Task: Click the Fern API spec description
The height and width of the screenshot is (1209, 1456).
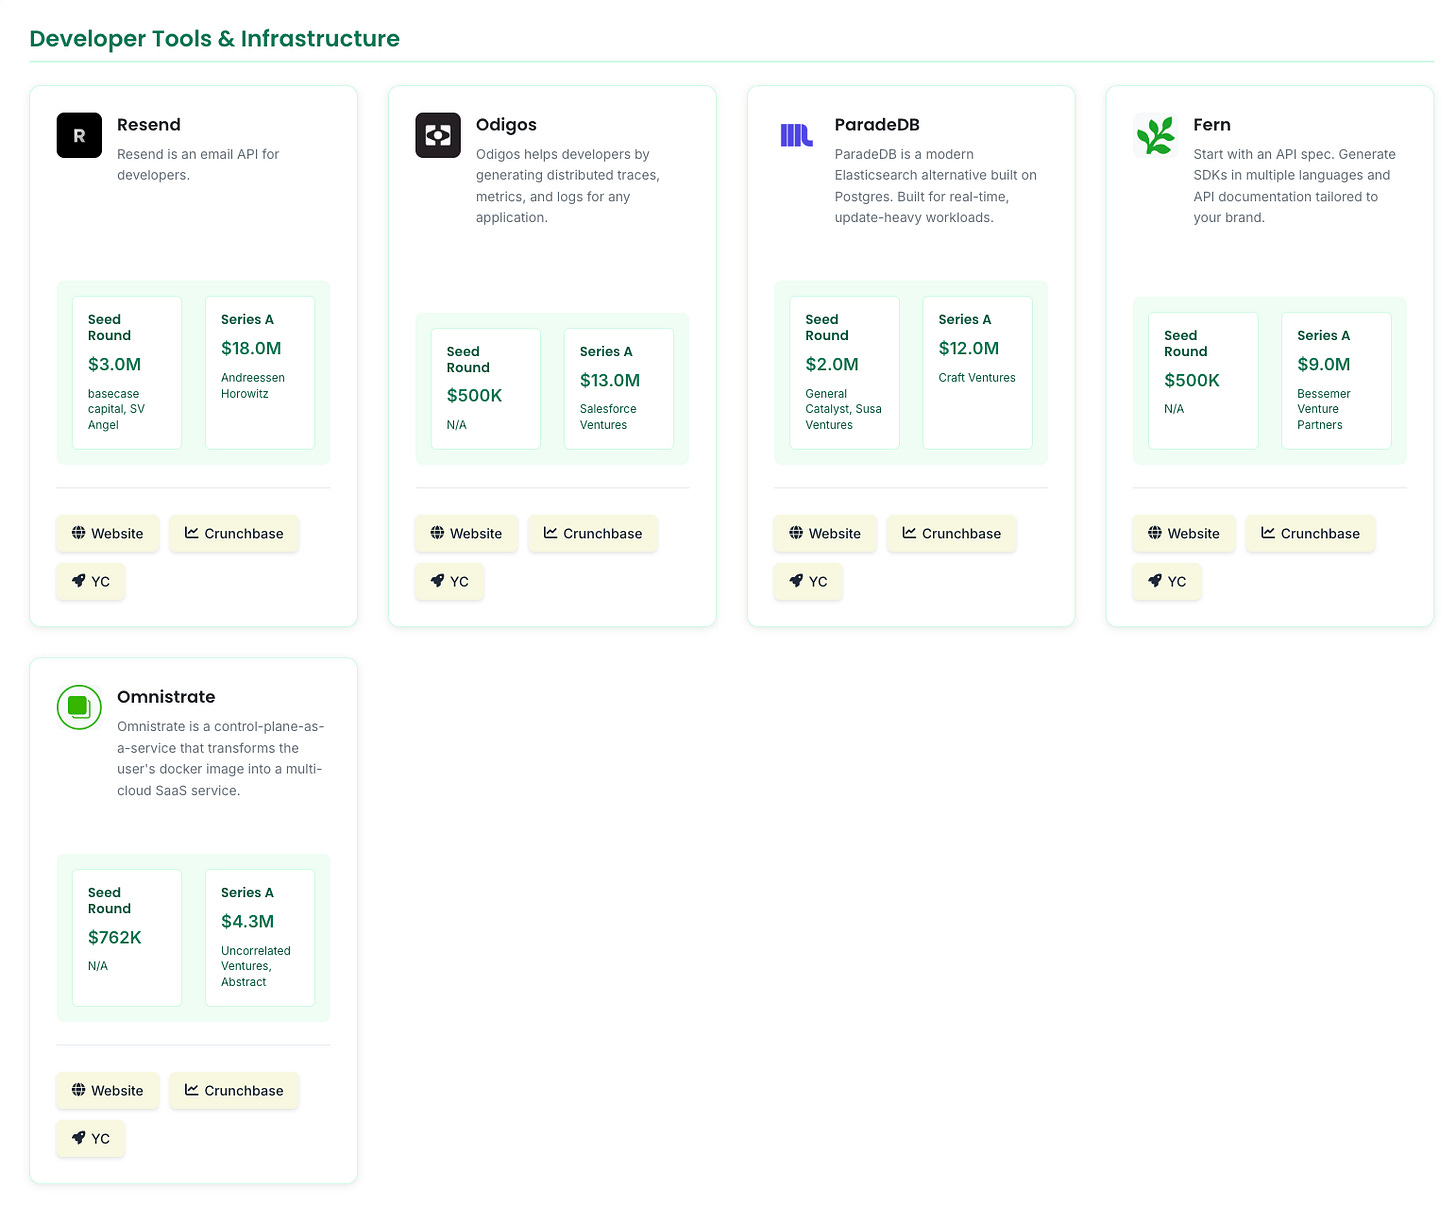Action: coord(1294,186)
